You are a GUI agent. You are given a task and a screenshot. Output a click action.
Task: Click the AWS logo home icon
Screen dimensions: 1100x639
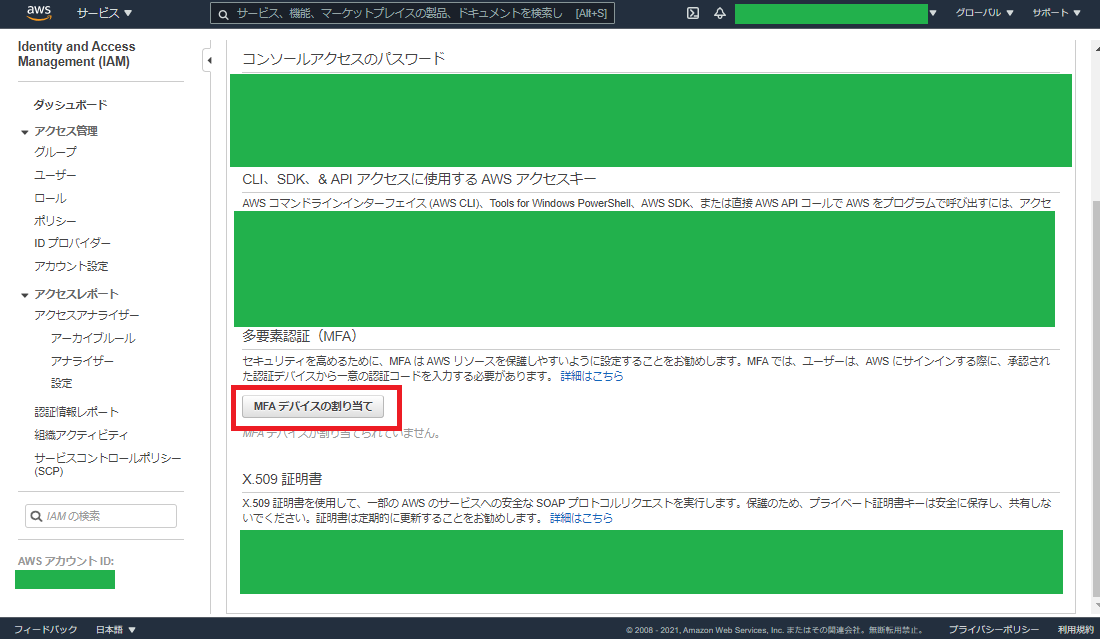point(39,13)
